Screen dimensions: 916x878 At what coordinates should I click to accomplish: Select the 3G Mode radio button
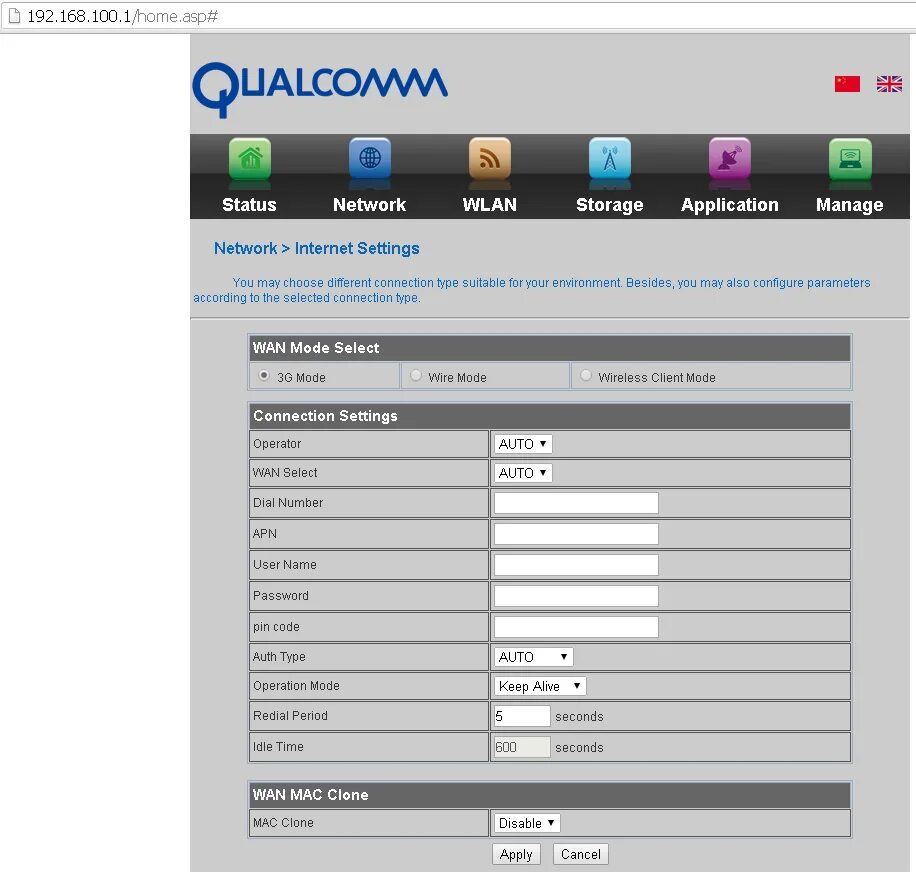click(264, 376)
